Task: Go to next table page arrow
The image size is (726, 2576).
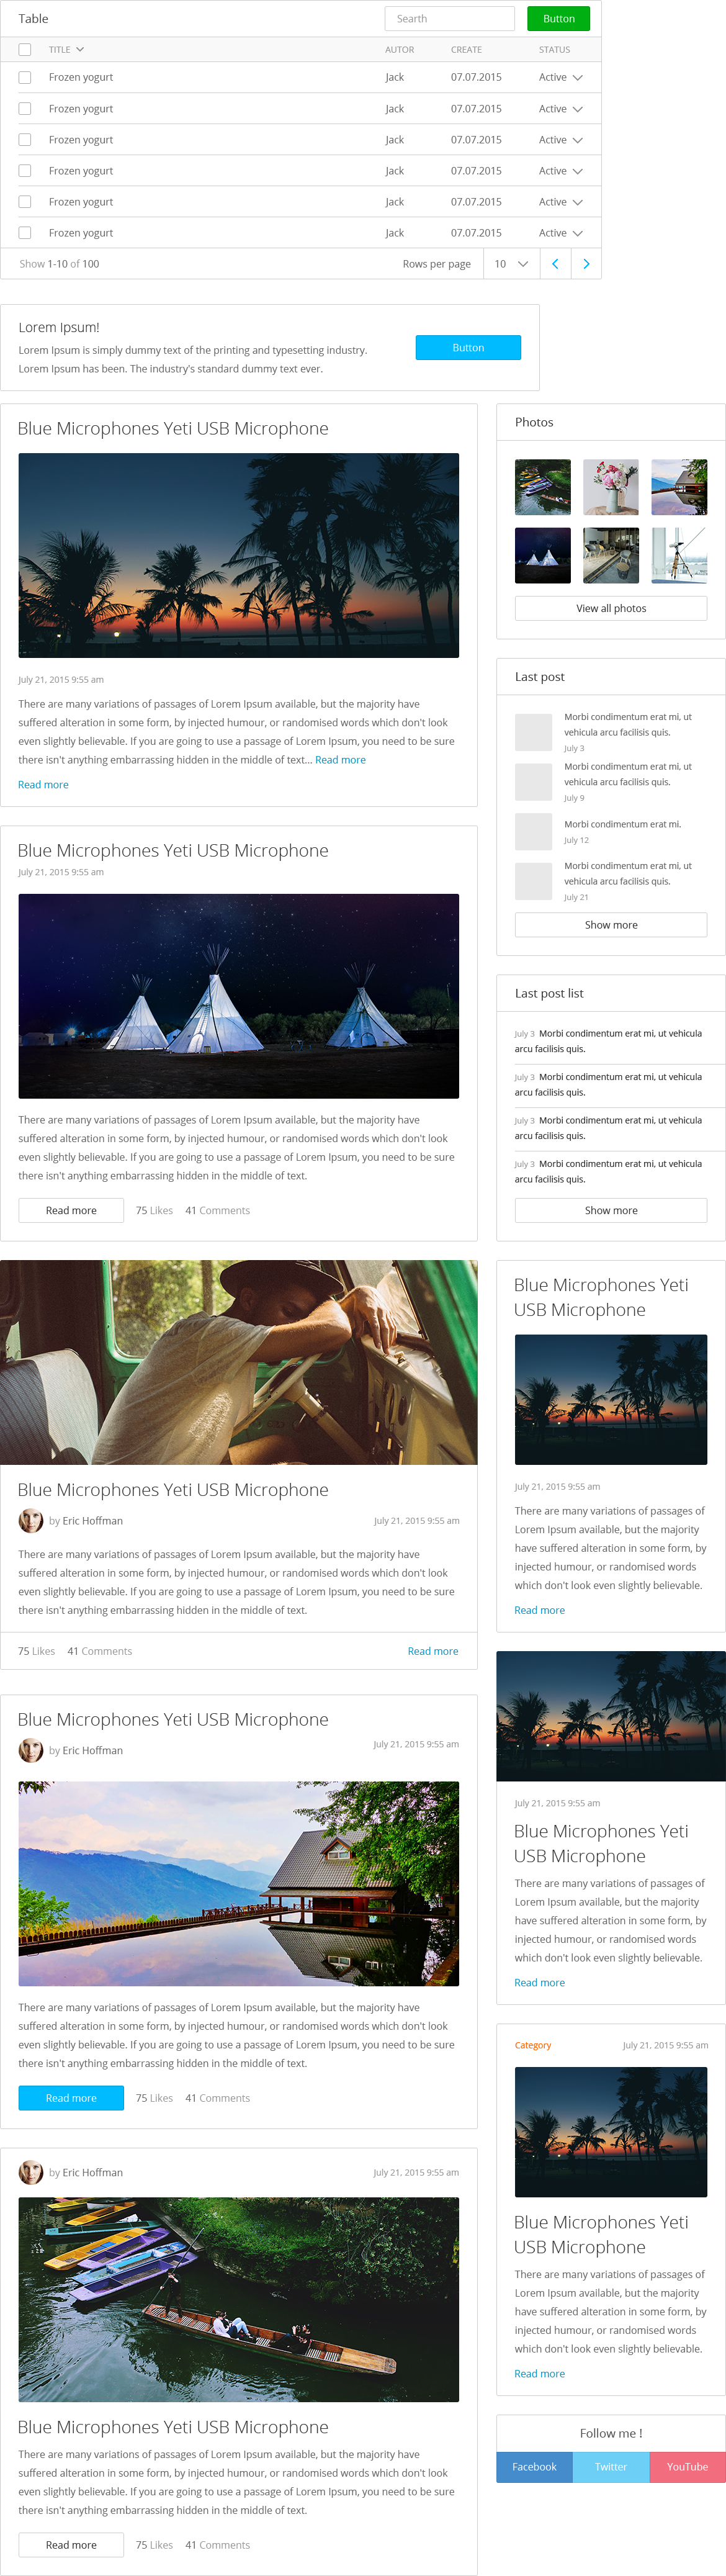Action: [x=586, y=264]
